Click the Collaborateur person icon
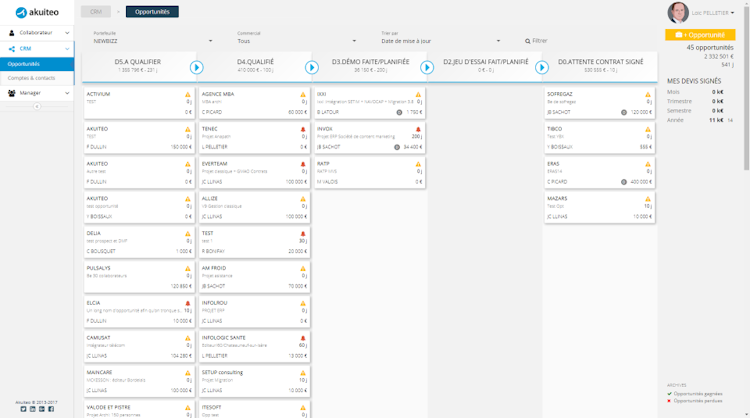 12,33
